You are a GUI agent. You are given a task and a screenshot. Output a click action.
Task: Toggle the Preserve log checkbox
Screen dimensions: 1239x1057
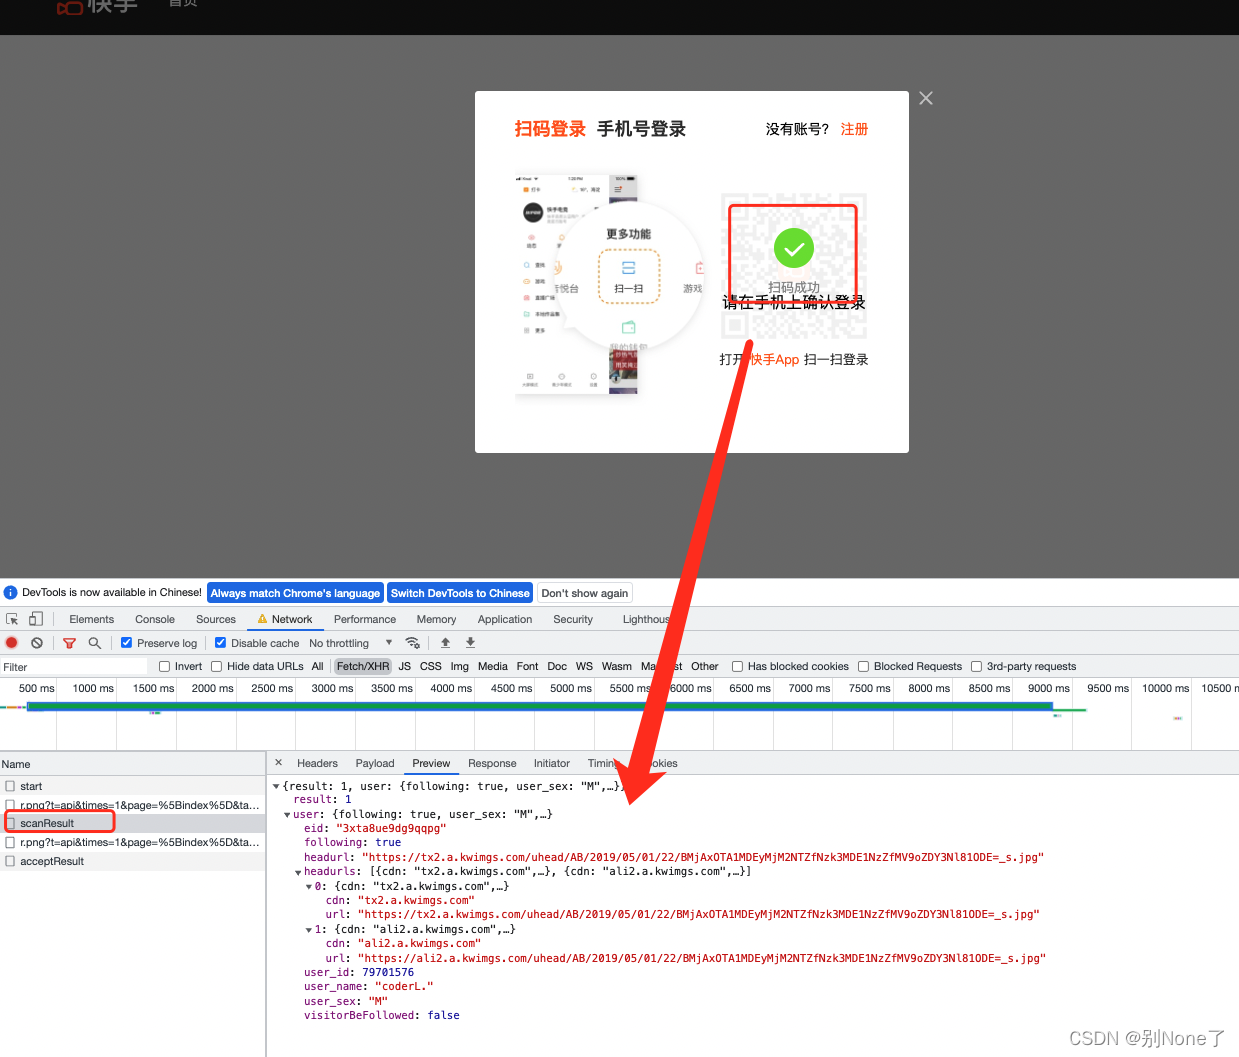pos(126,643)
